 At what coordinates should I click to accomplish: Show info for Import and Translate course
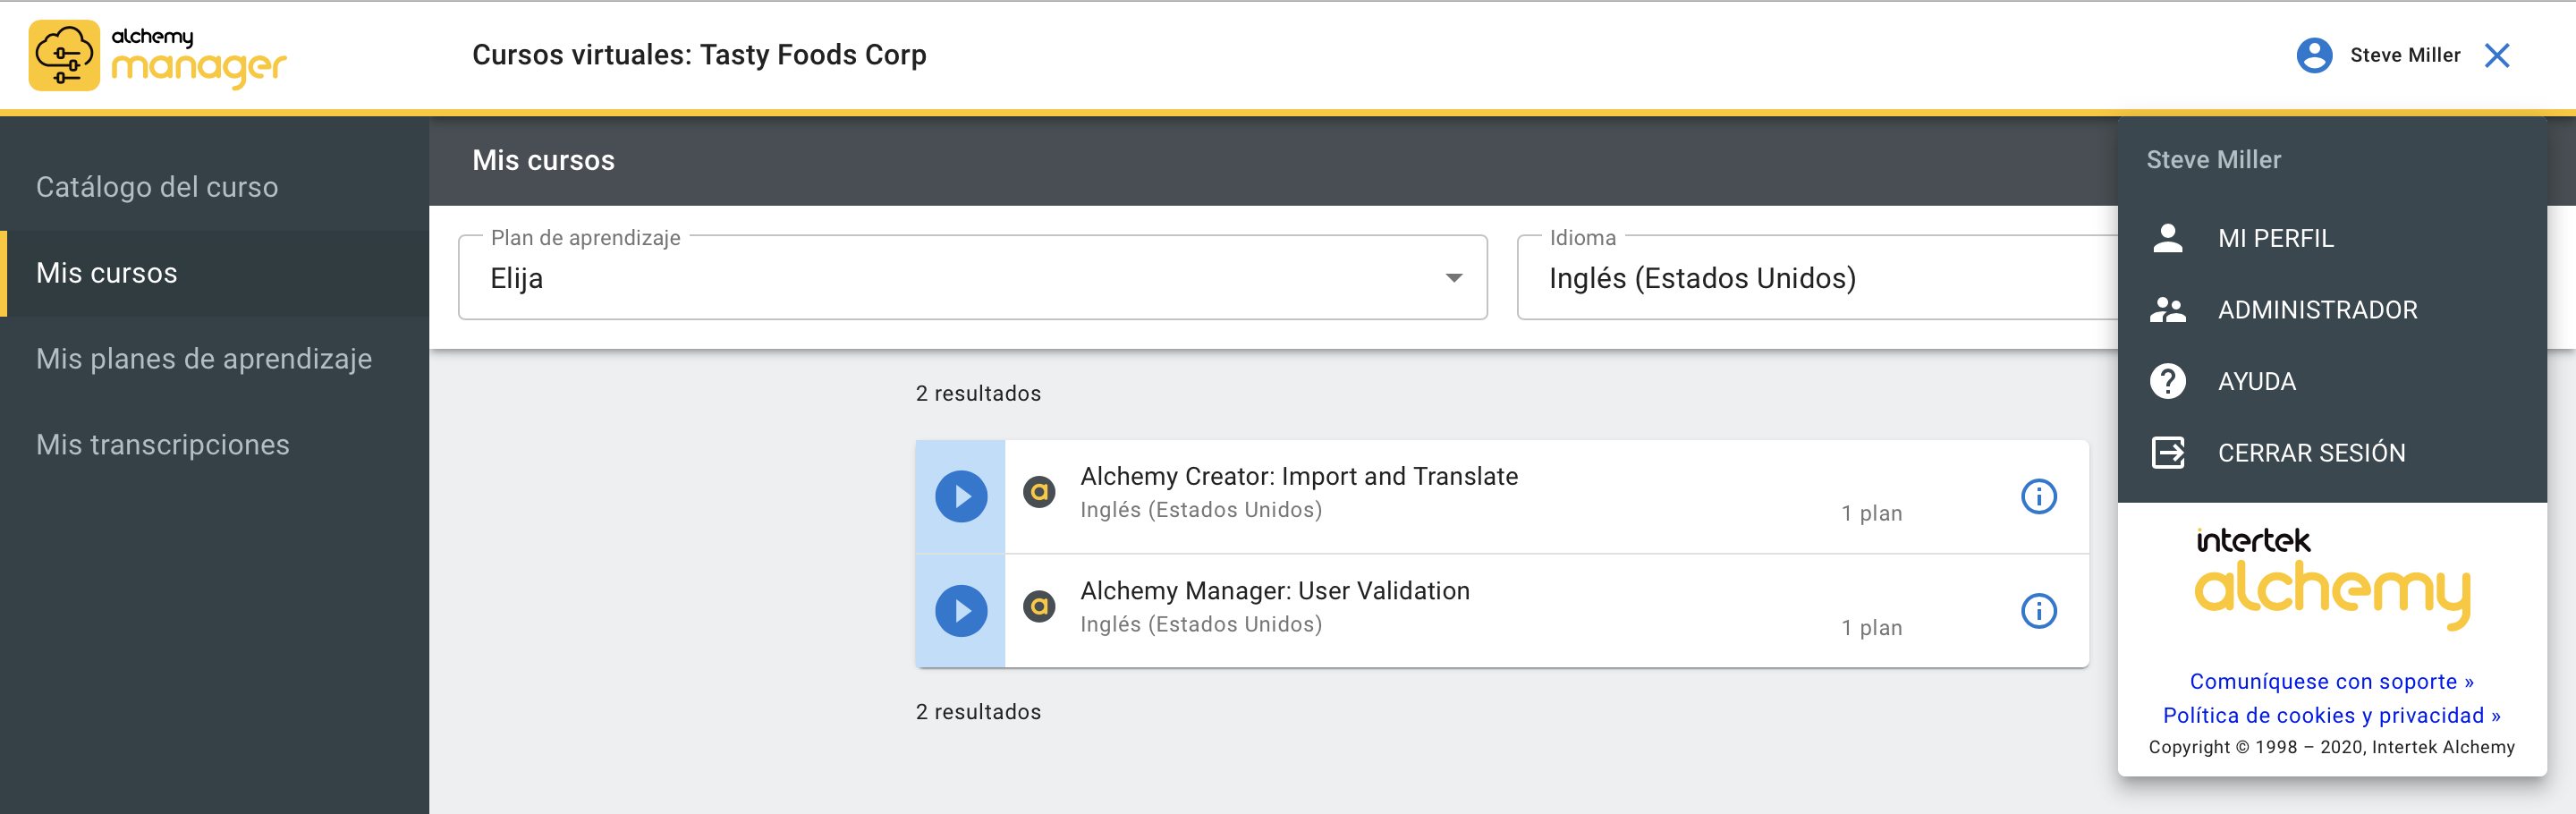tap(2038, 496)
